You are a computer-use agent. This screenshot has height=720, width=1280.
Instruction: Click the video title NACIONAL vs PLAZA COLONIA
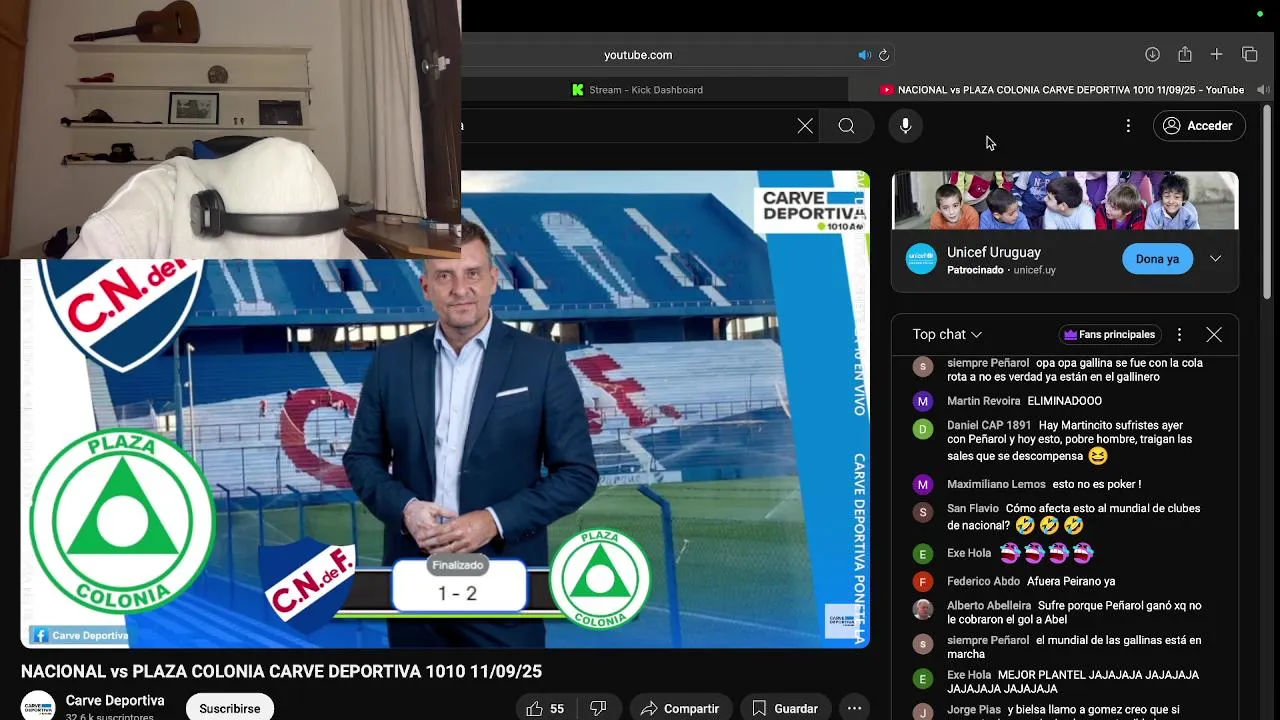click(281, 672)
